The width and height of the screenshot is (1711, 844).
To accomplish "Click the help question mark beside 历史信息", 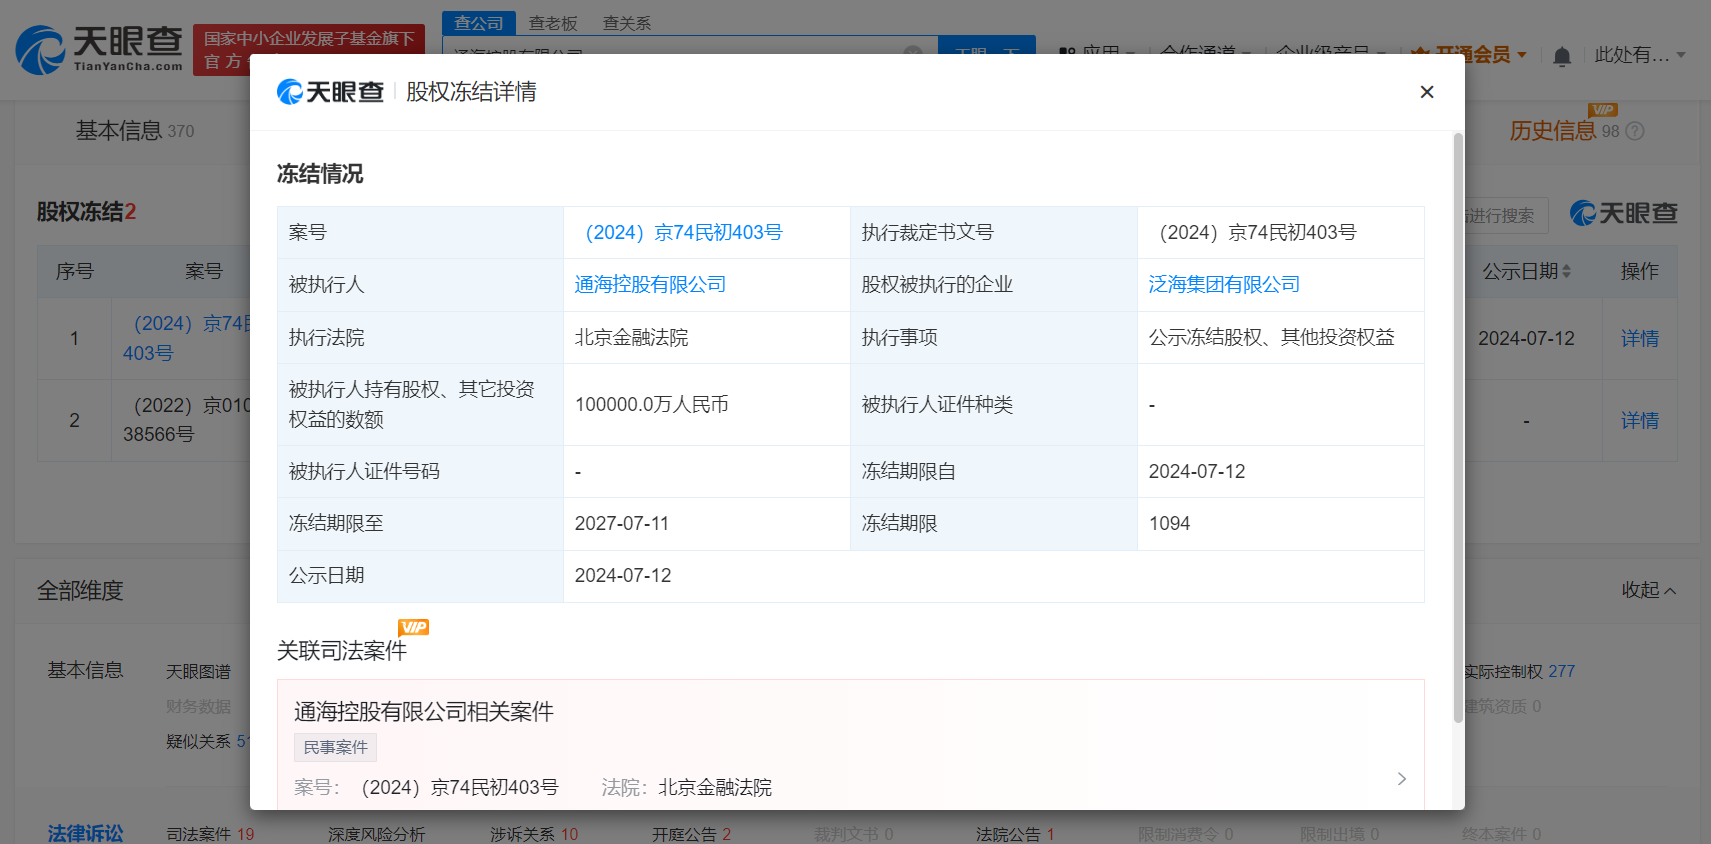I will [x=1635, y=131].
